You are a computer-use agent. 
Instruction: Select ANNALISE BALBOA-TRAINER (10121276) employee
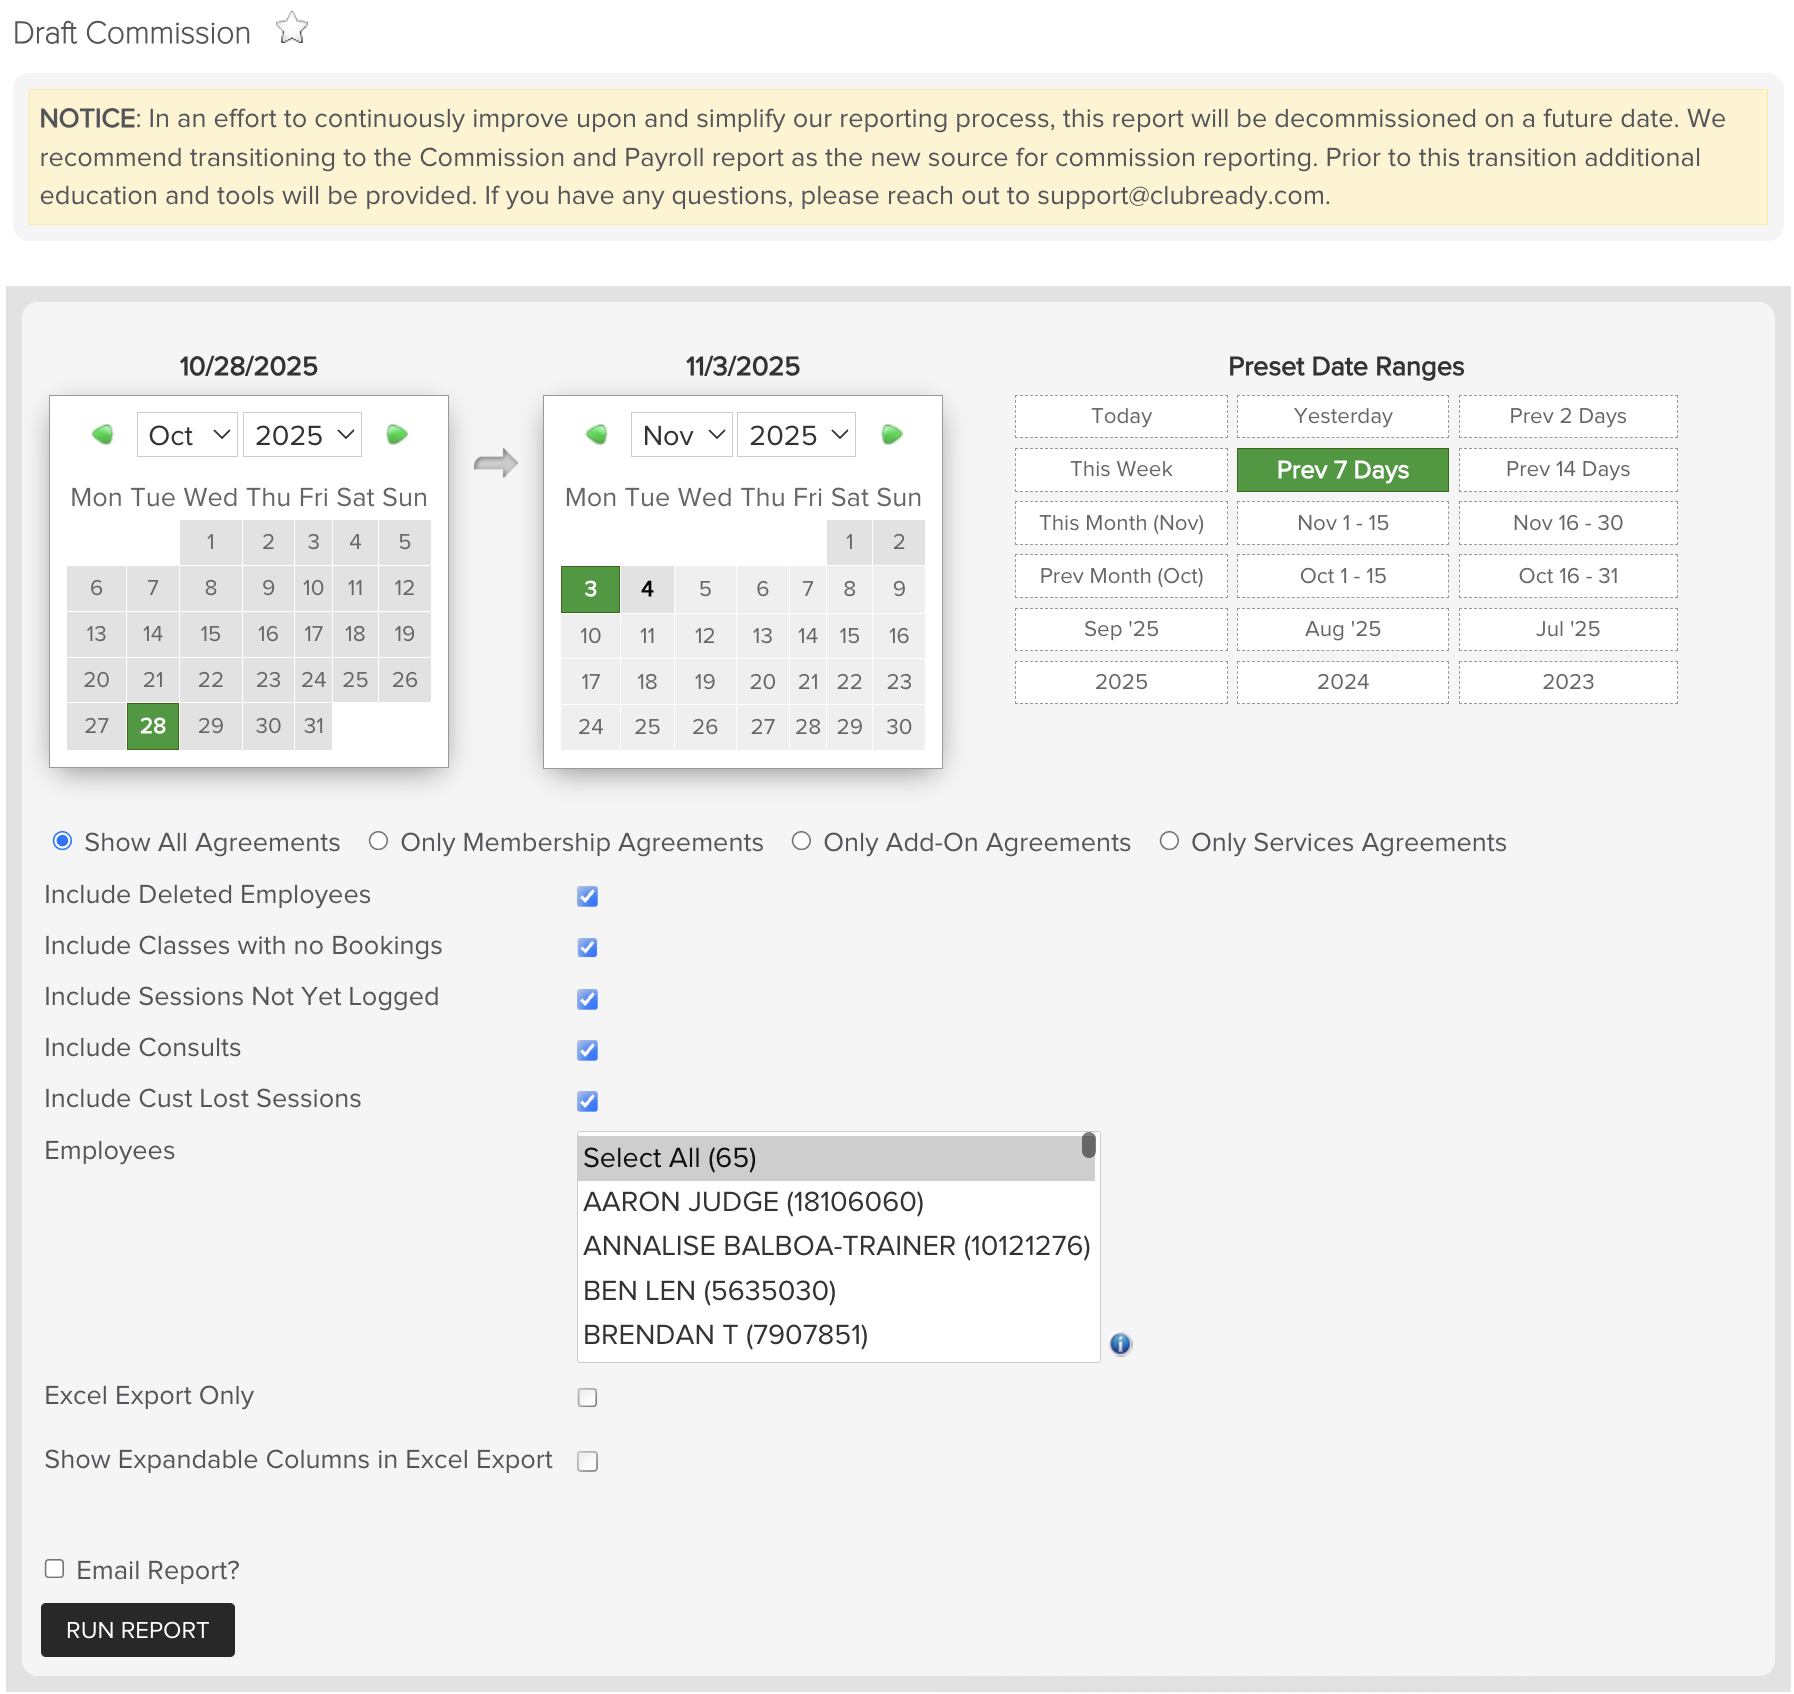pyautogui.click(x=837, y=1246)
